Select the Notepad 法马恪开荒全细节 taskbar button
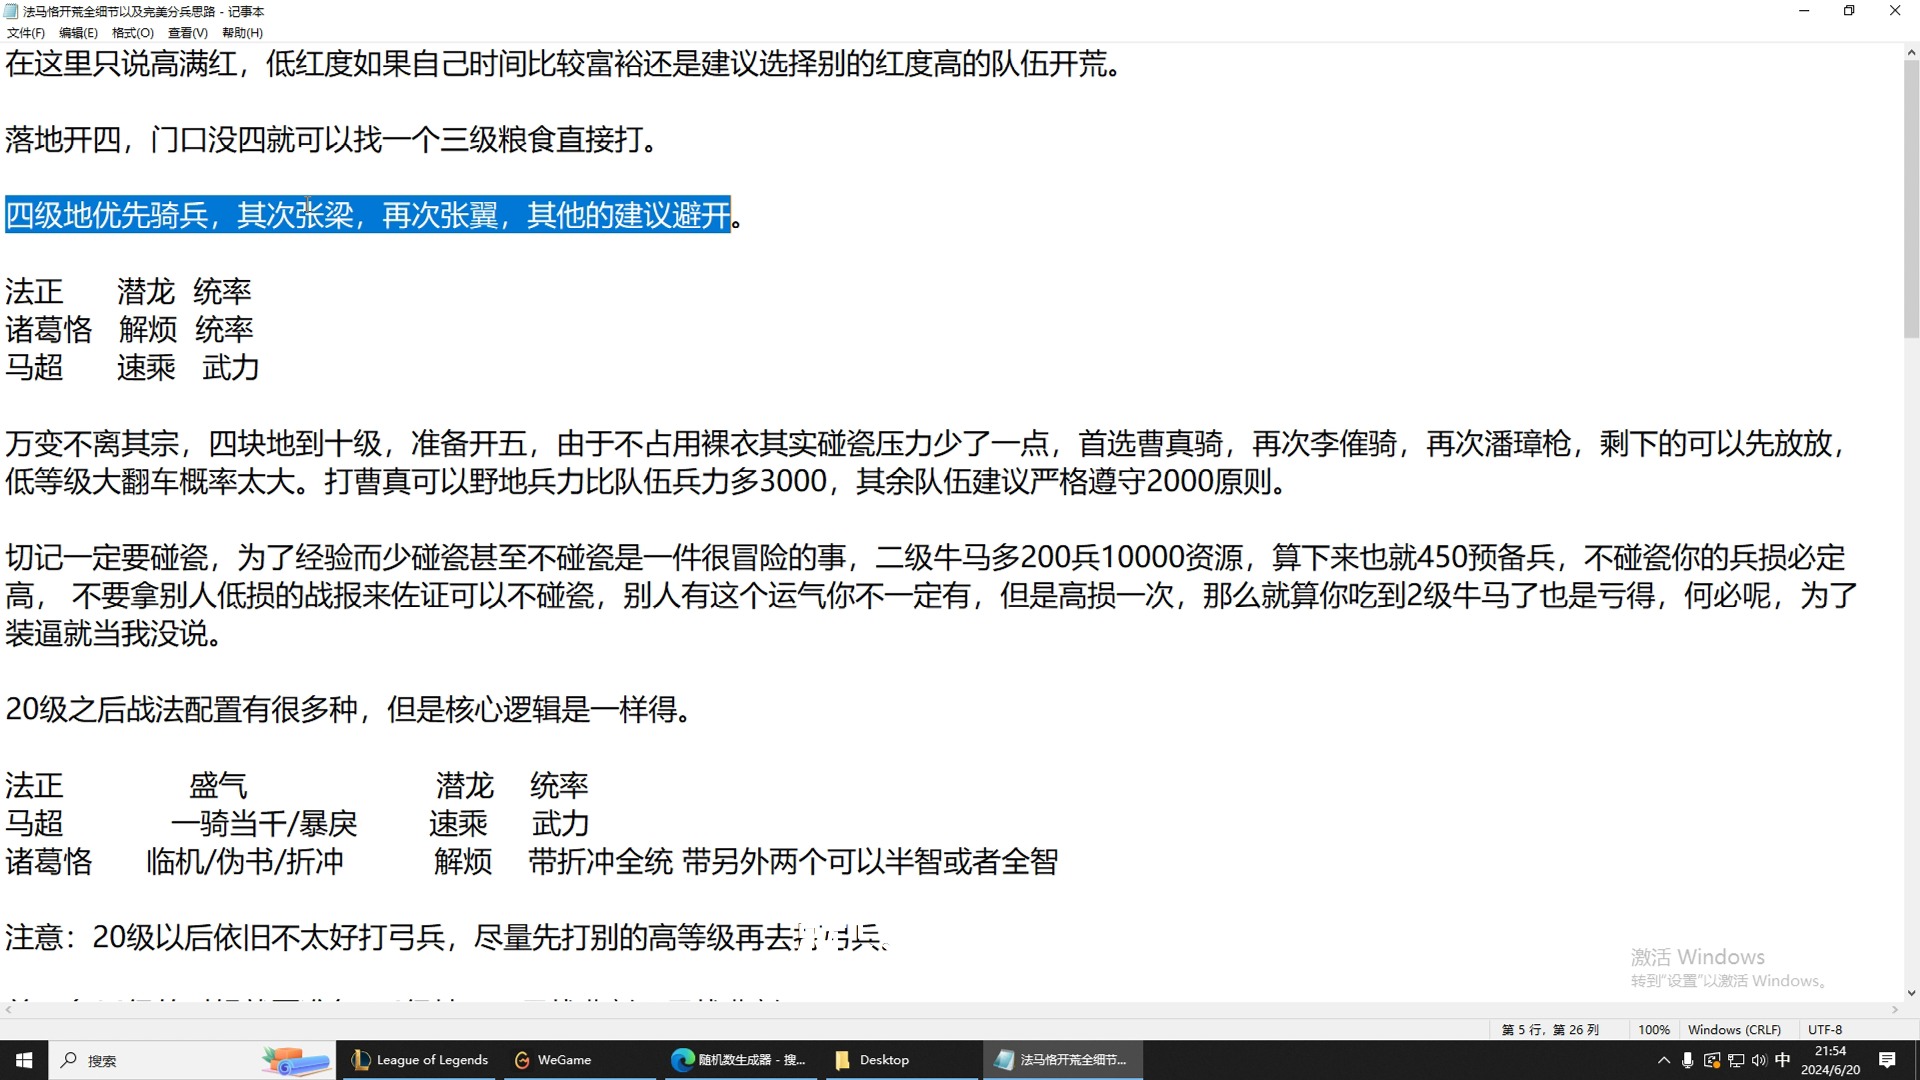 click(1062, 1060)
